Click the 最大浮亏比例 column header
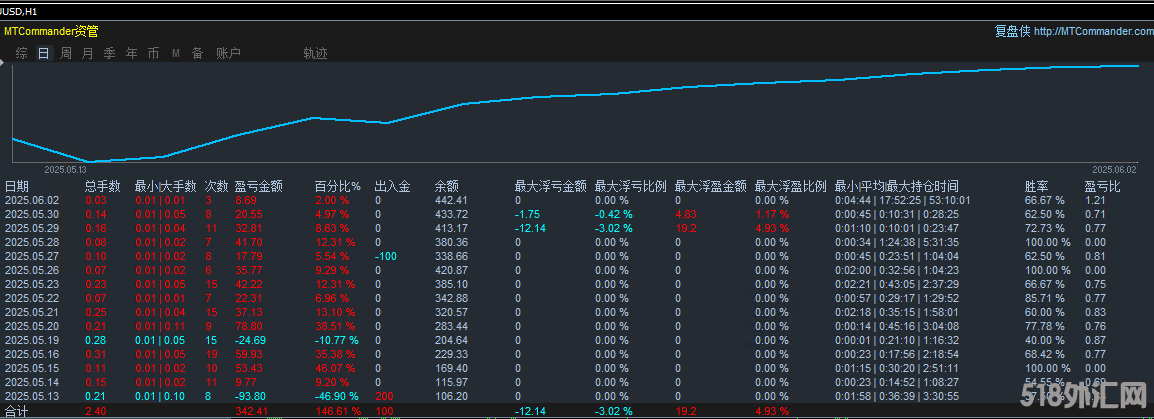Image resolution: width=1154 pixels, height=419 pixels. [631, 186]
